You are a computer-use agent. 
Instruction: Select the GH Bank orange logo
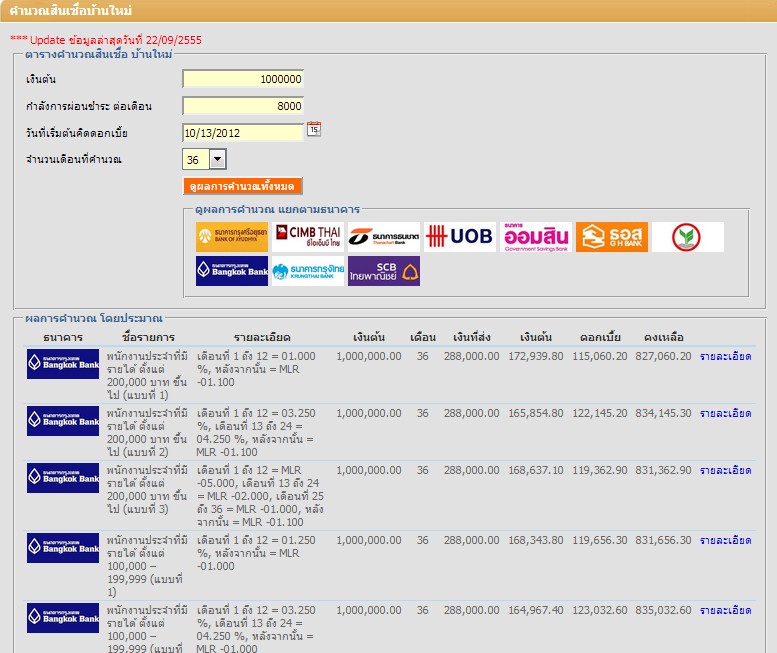point(611,237)
